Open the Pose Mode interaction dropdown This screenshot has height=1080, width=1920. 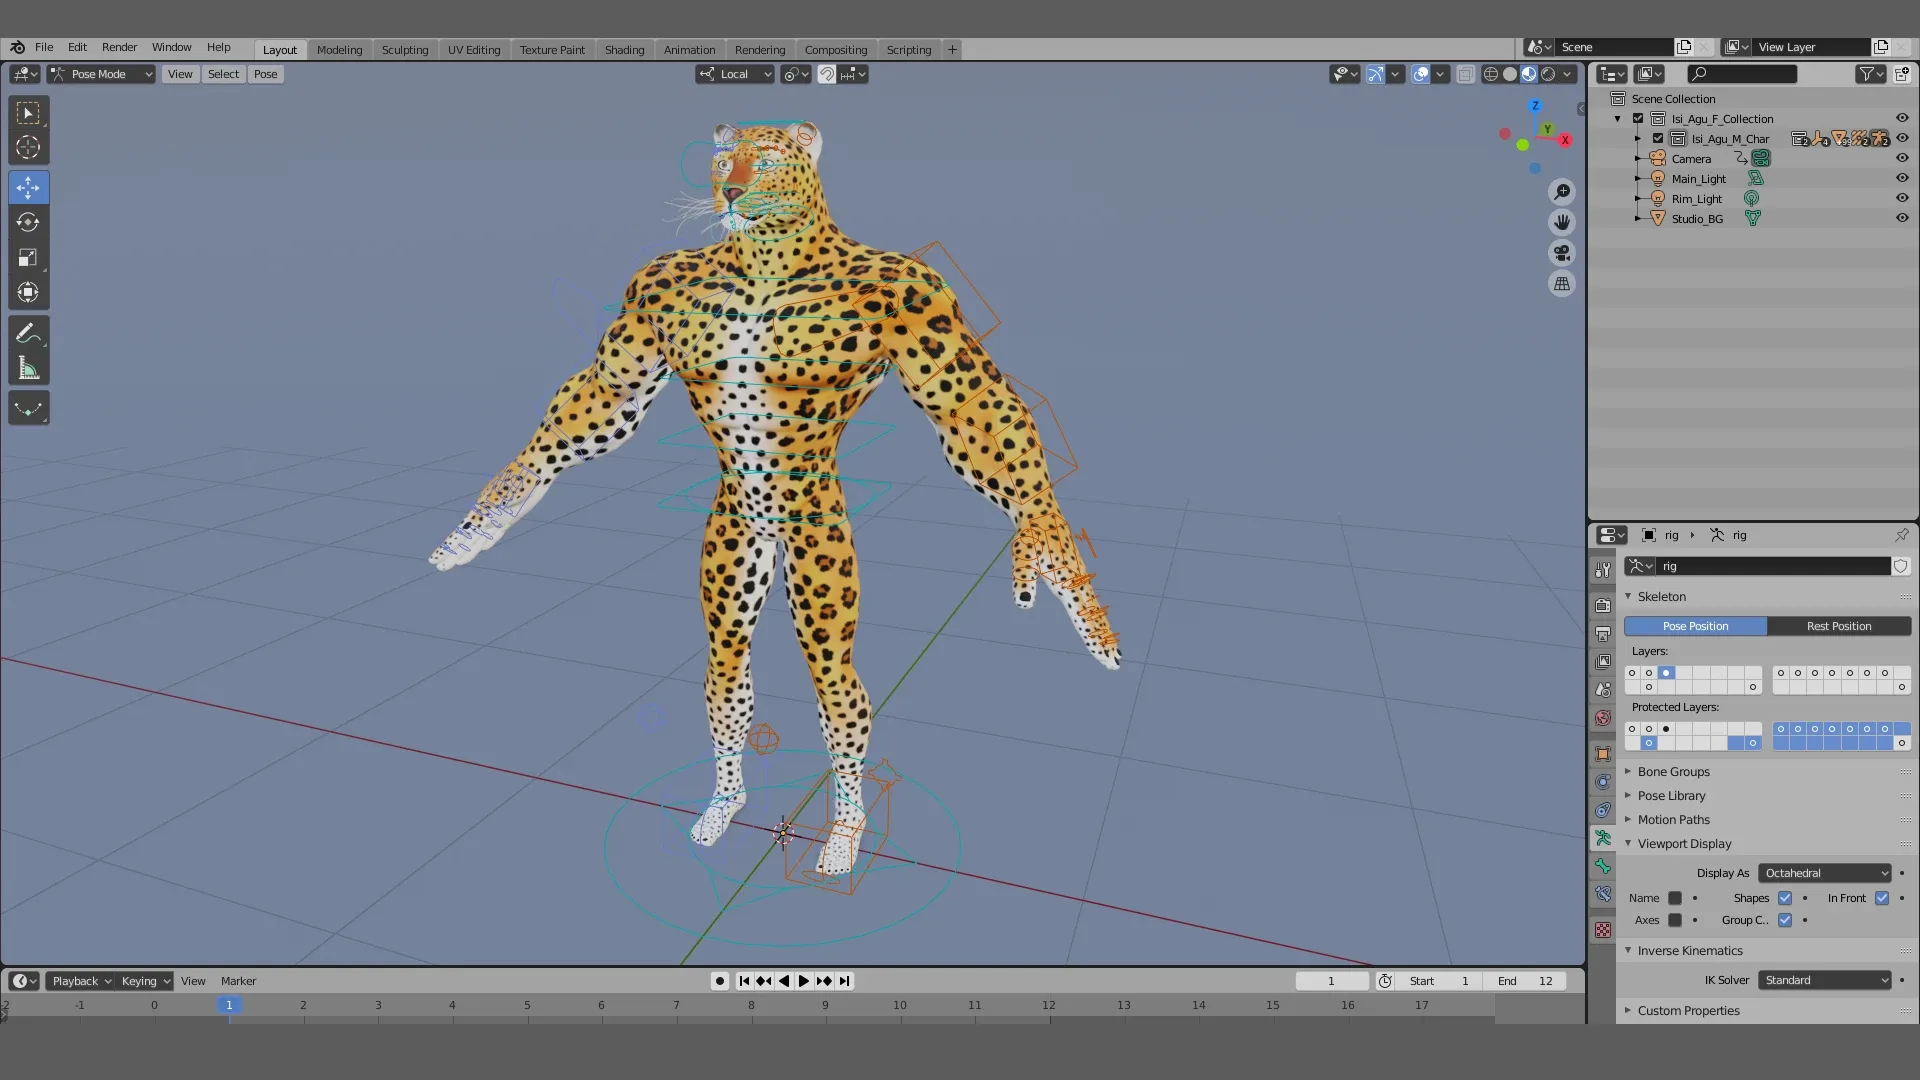(x=101, y=74)
